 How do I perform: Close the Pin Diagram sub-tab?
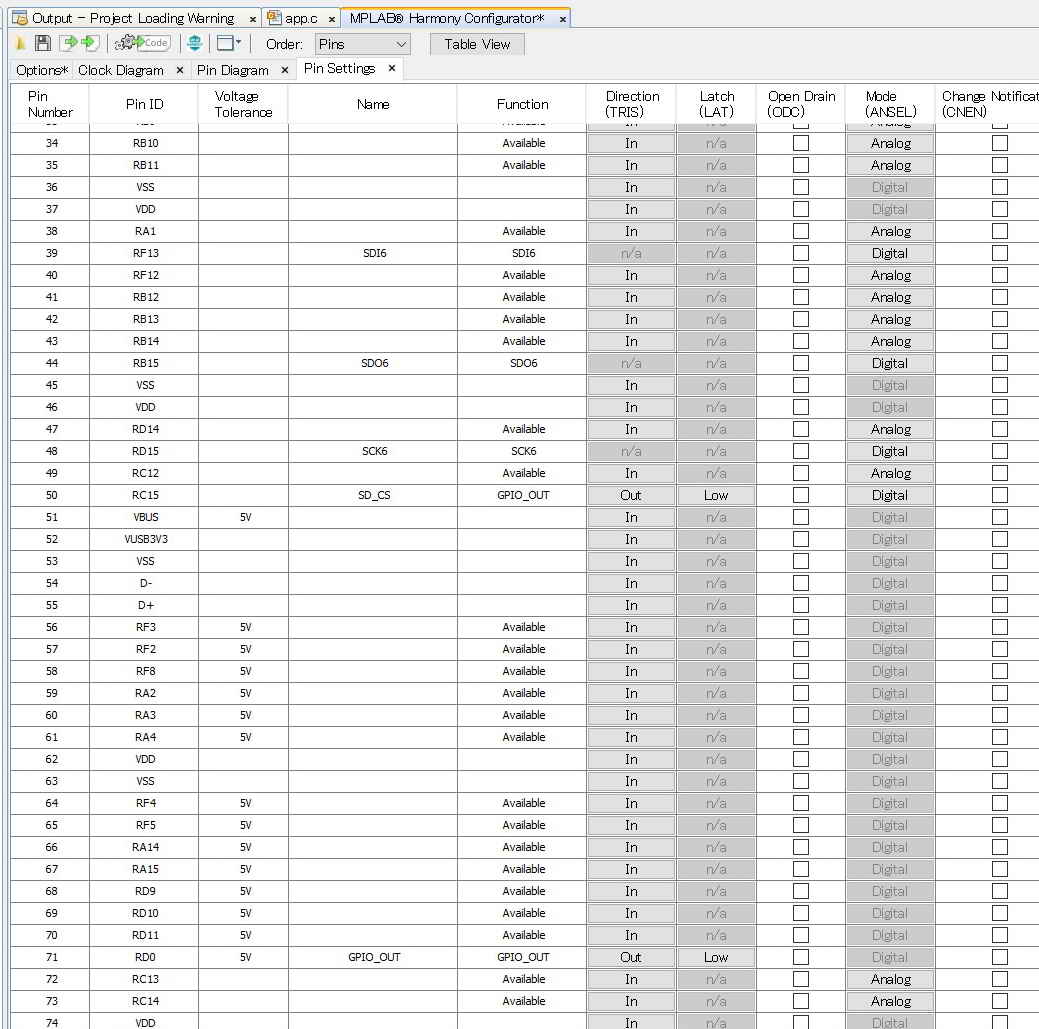284,70
